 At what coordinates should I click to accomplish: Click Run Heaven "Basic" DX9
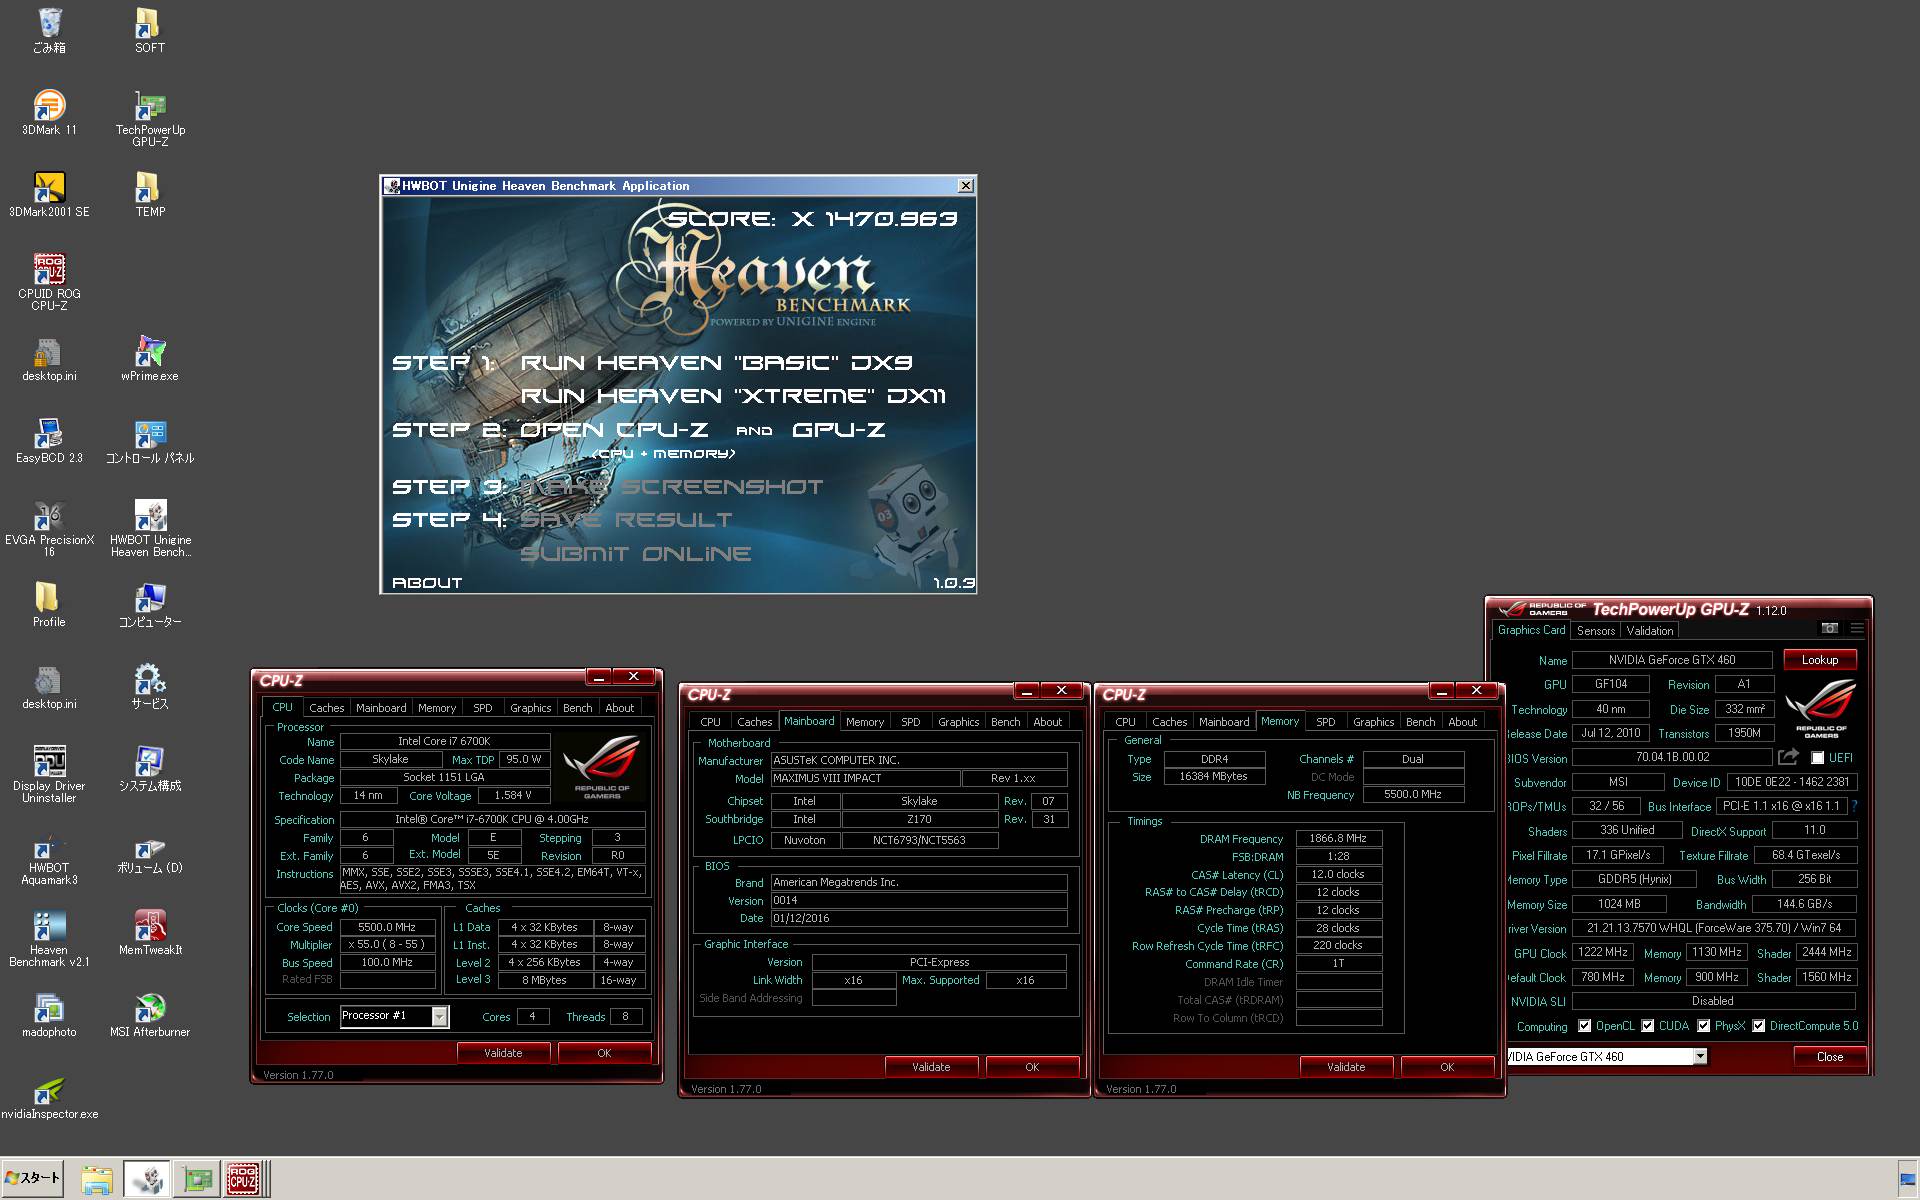[x=716, y=362]
